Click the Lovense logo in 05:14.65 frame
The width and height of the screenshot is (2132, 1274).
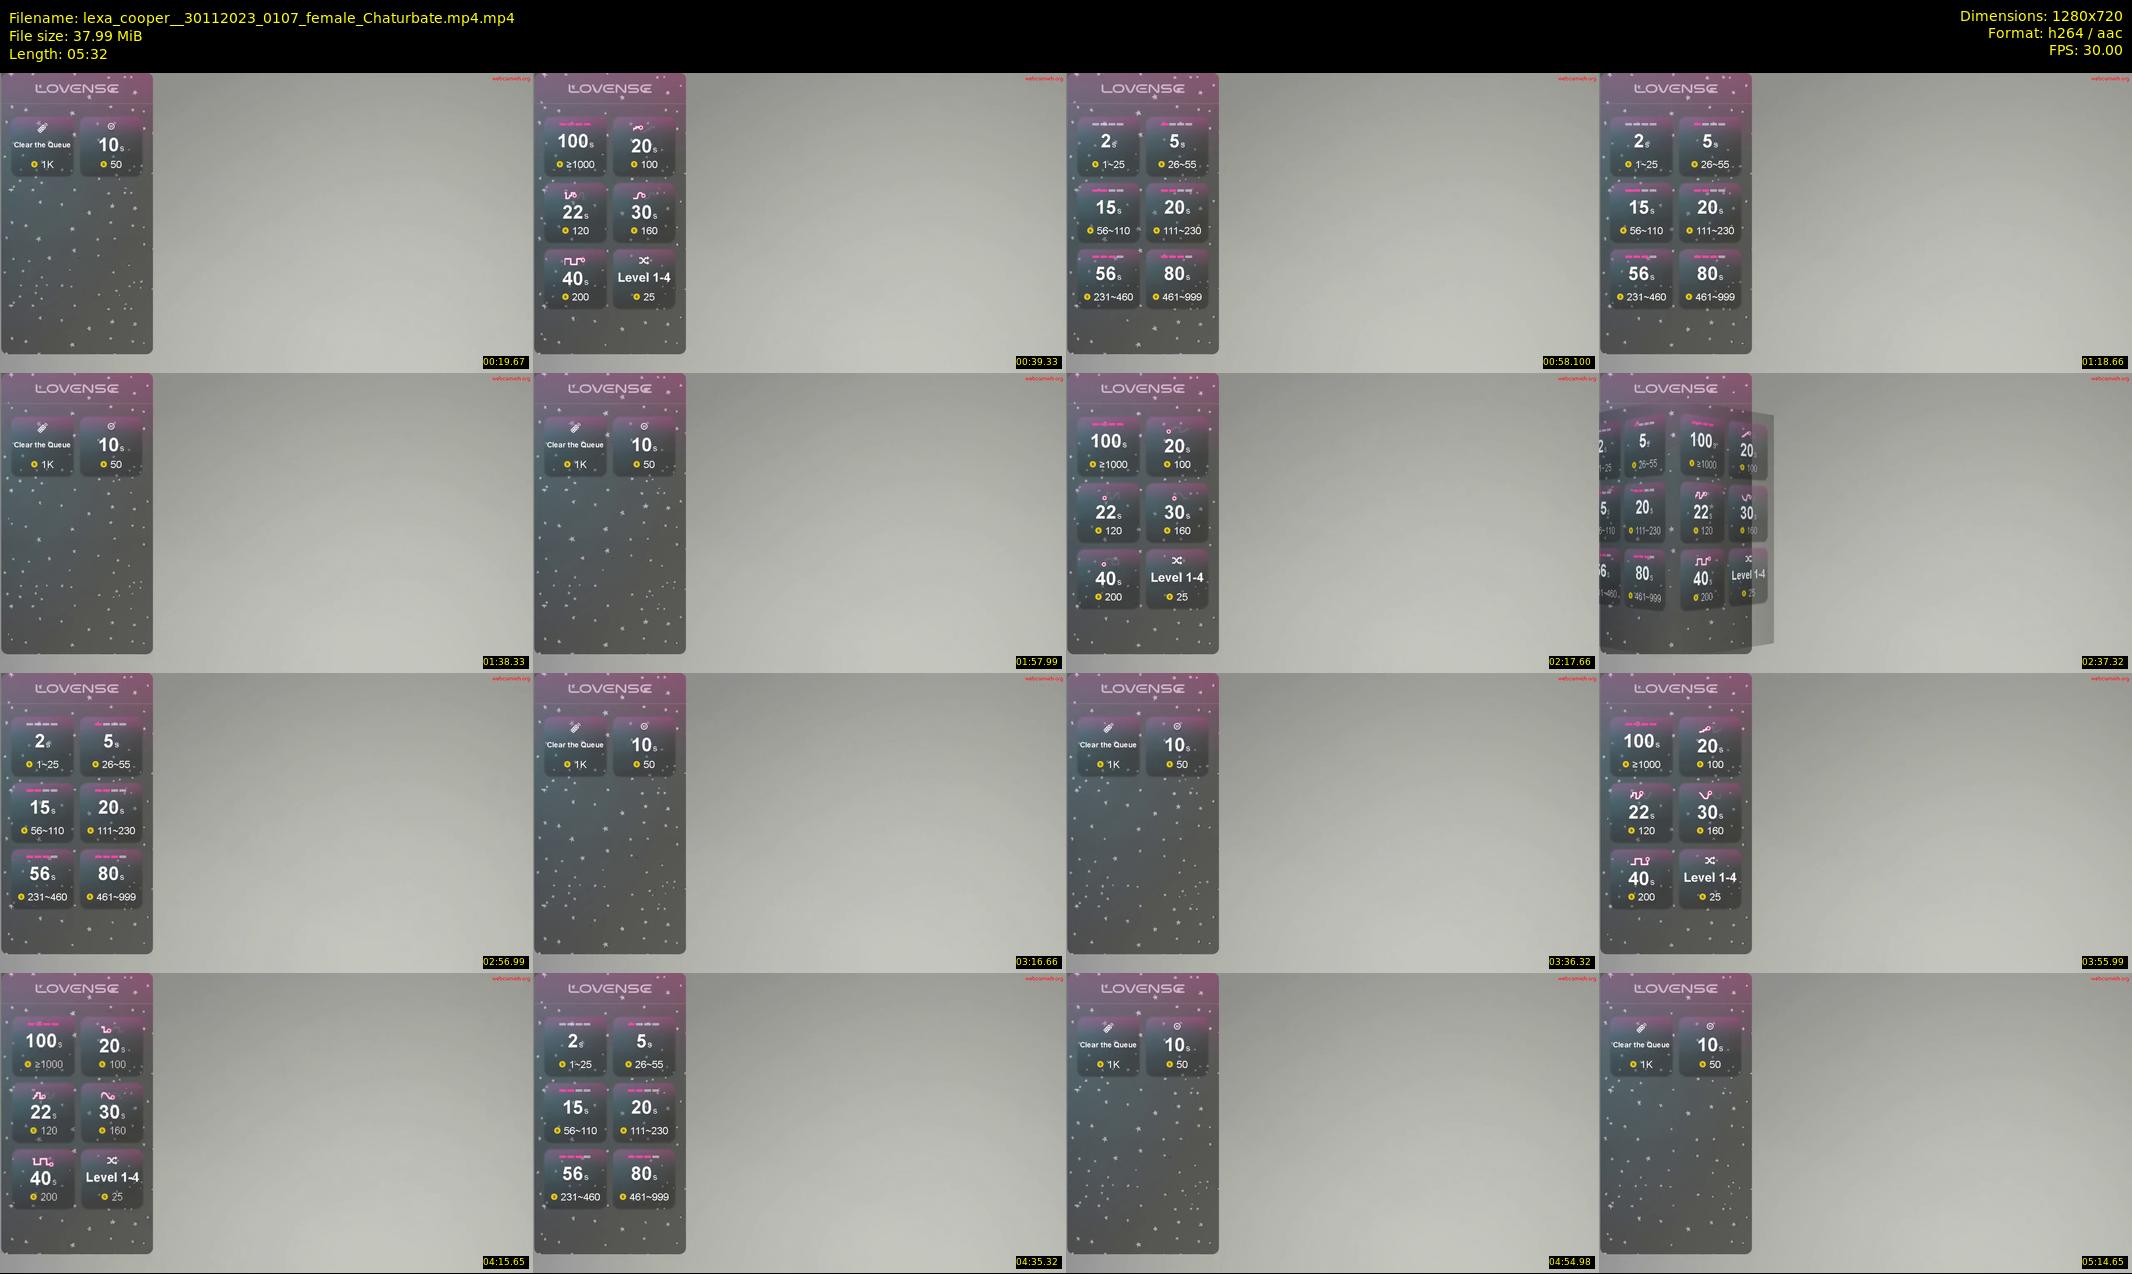click(x=1676, y=988)
